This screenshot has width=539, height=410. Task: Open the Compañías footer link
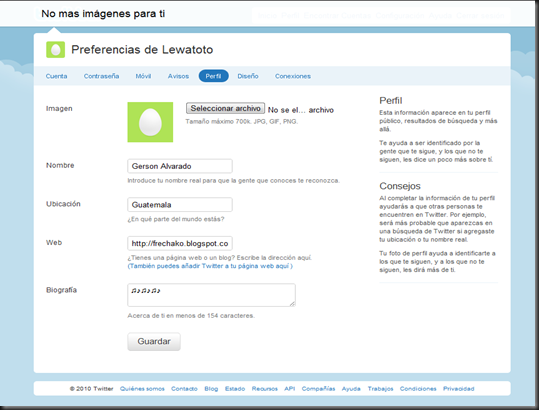pyautogui.click(x=318, y=389)
